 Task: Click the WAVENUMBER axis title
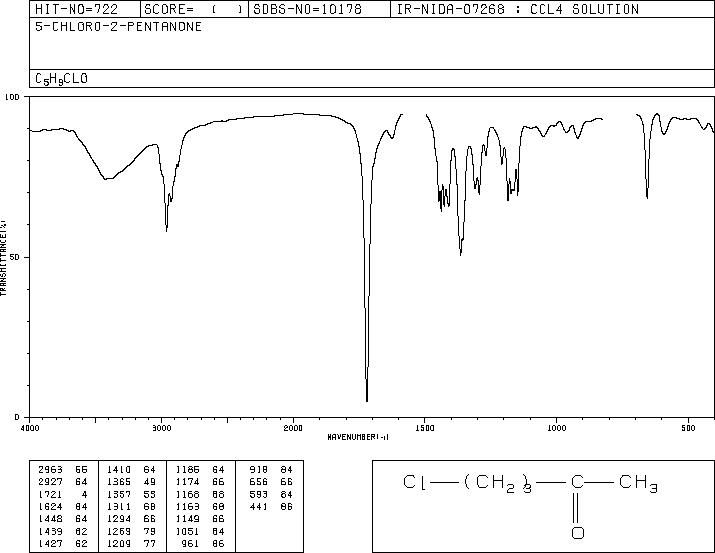(x=358, y=437)
